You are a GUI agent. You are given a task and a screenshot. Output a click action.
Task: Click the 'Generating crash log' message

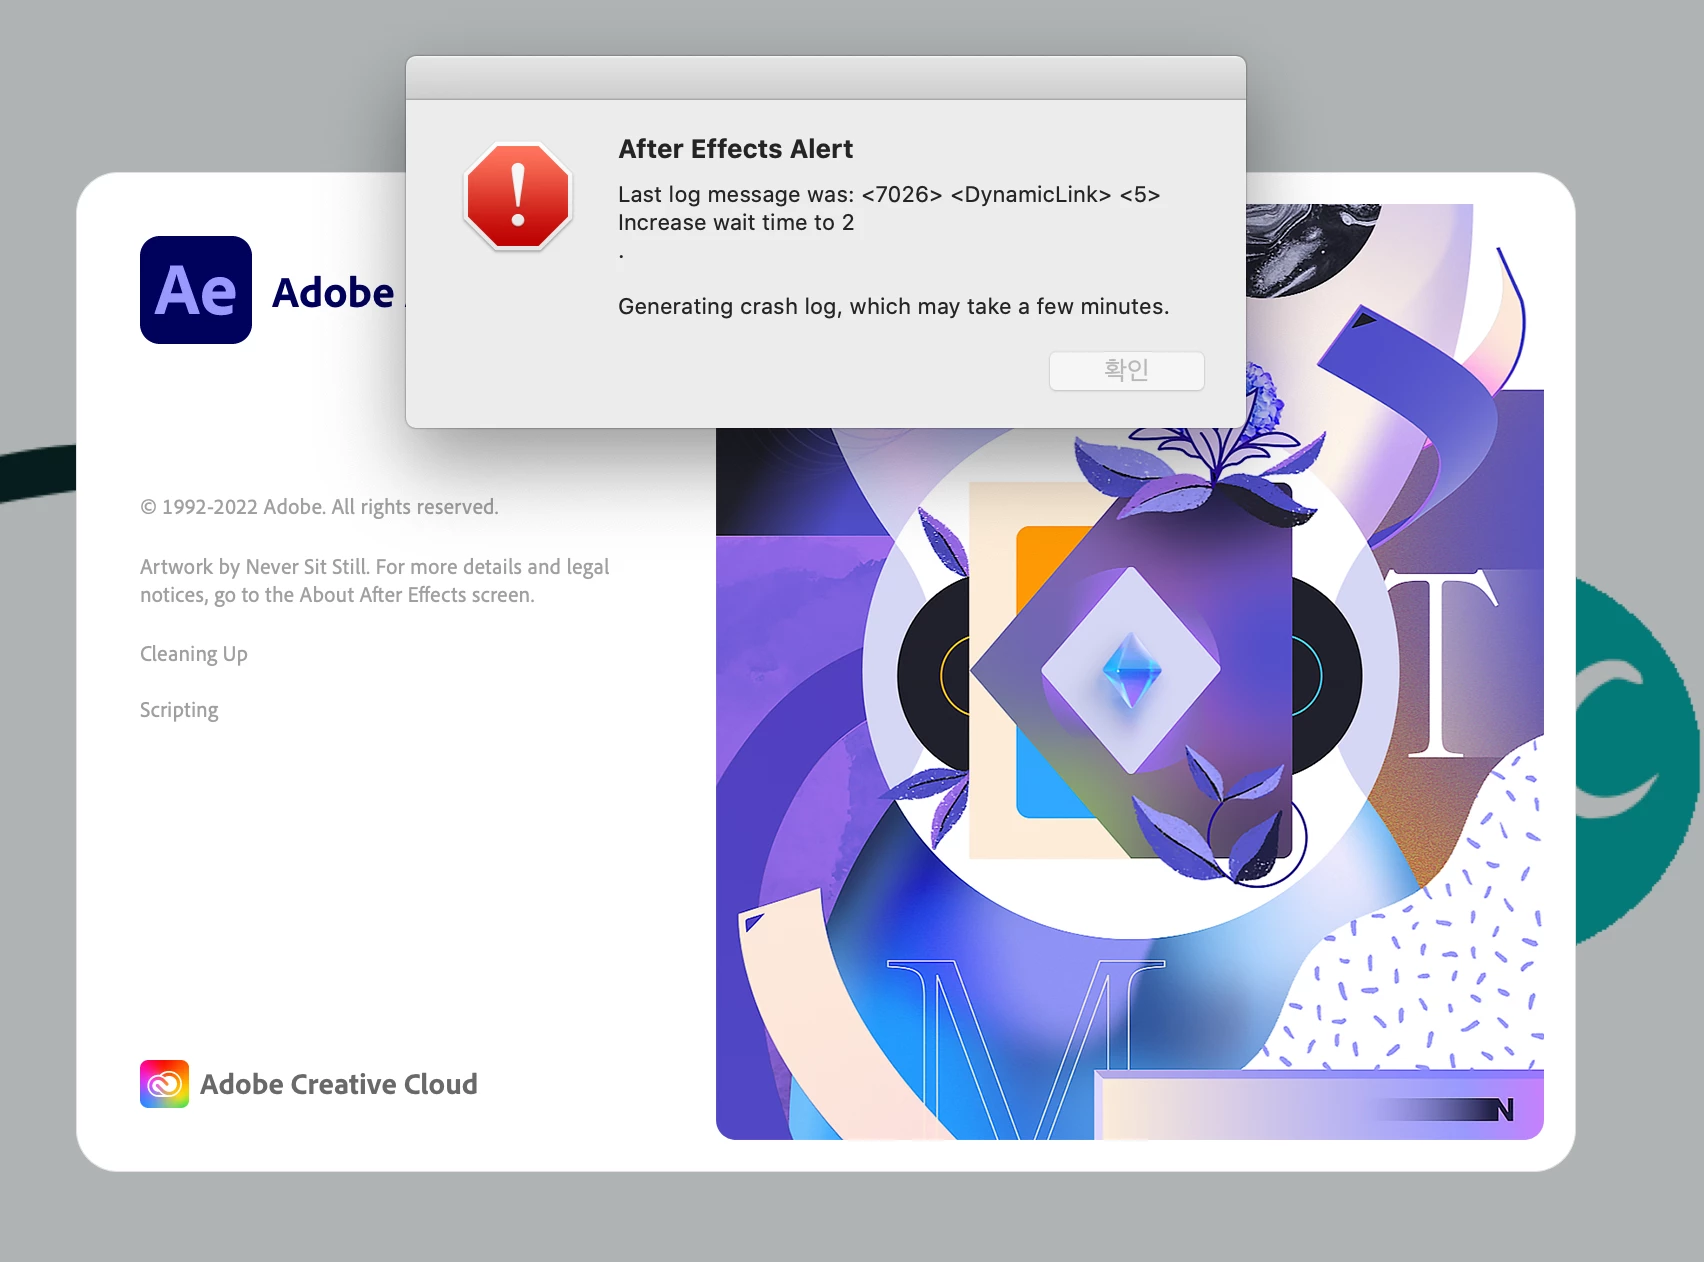[x=893, y=306]
